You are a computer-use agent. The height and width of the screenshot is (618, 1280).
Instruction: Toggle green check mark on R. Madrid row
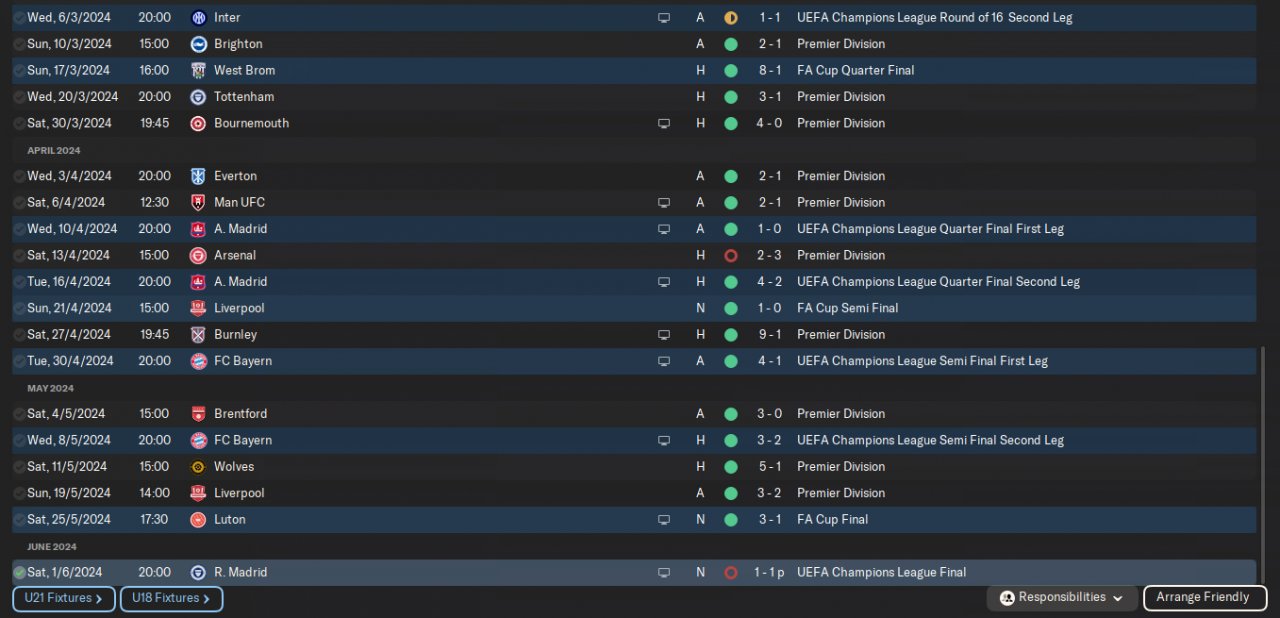(x=19, y=573)
